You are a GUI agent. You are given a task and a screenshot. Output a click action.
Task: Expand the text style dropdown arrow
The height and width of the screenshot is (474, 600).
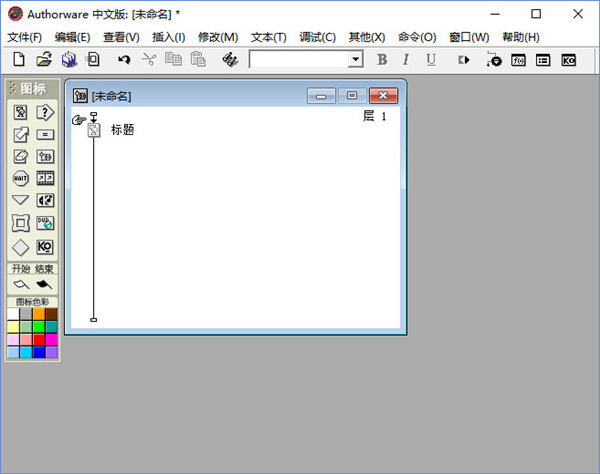point(356,60)
